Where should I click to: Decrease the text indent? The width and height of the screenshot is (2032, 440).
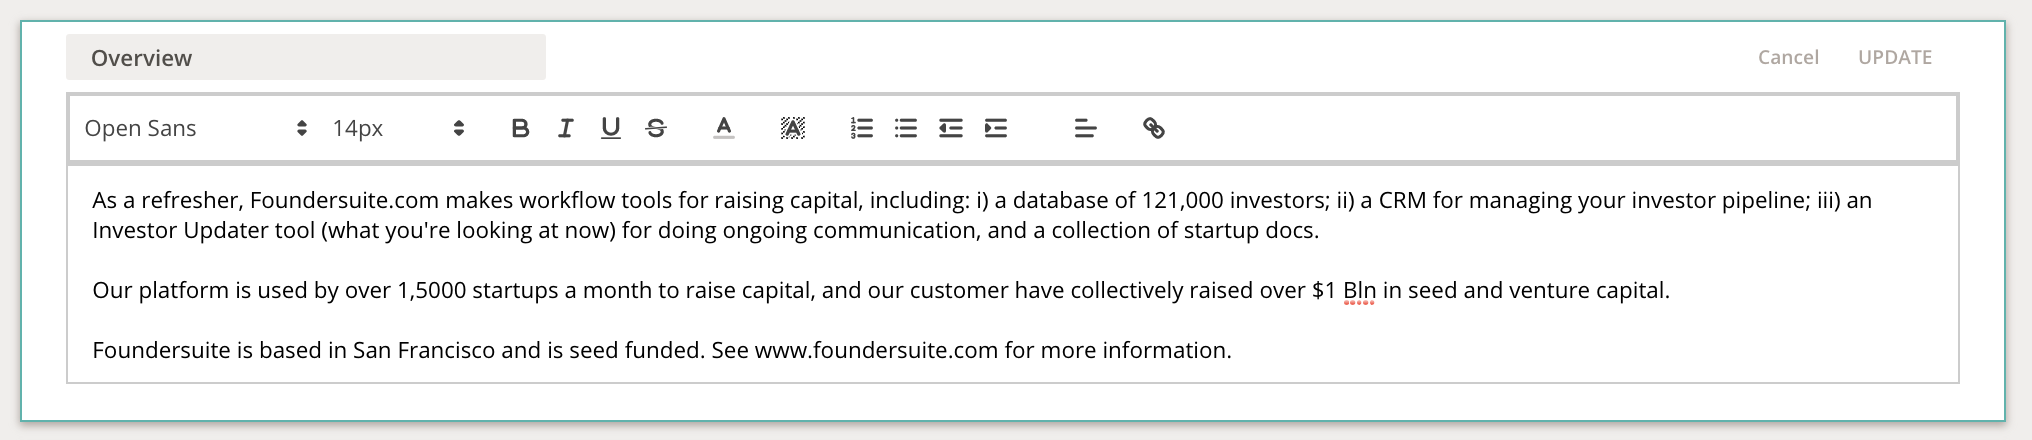[x=950, y=128]
